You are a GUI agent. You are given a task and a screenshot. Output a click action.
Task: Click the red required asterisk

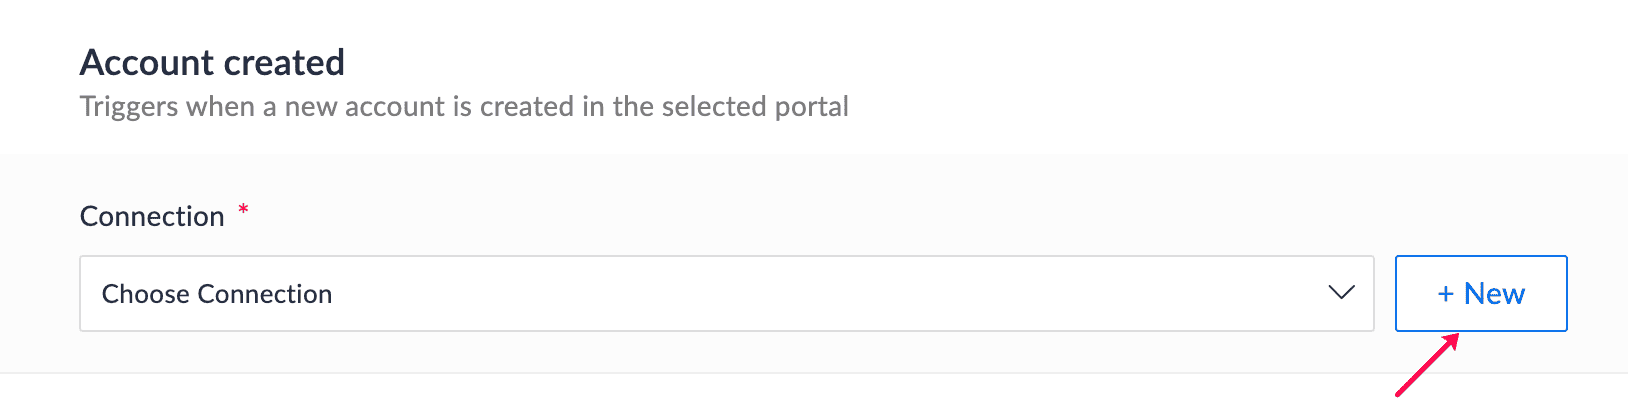[243, 210]
